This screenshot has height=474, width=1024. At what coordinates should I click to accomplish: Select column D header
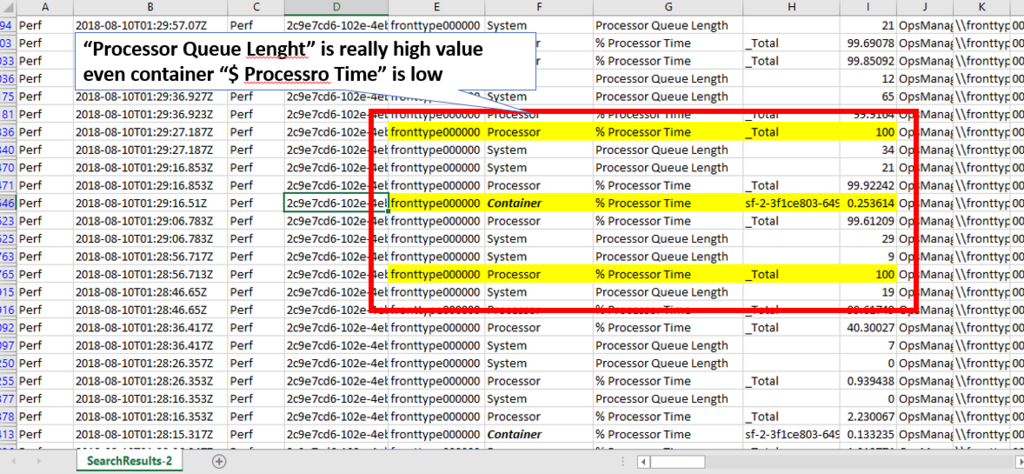tap(336, 7)
